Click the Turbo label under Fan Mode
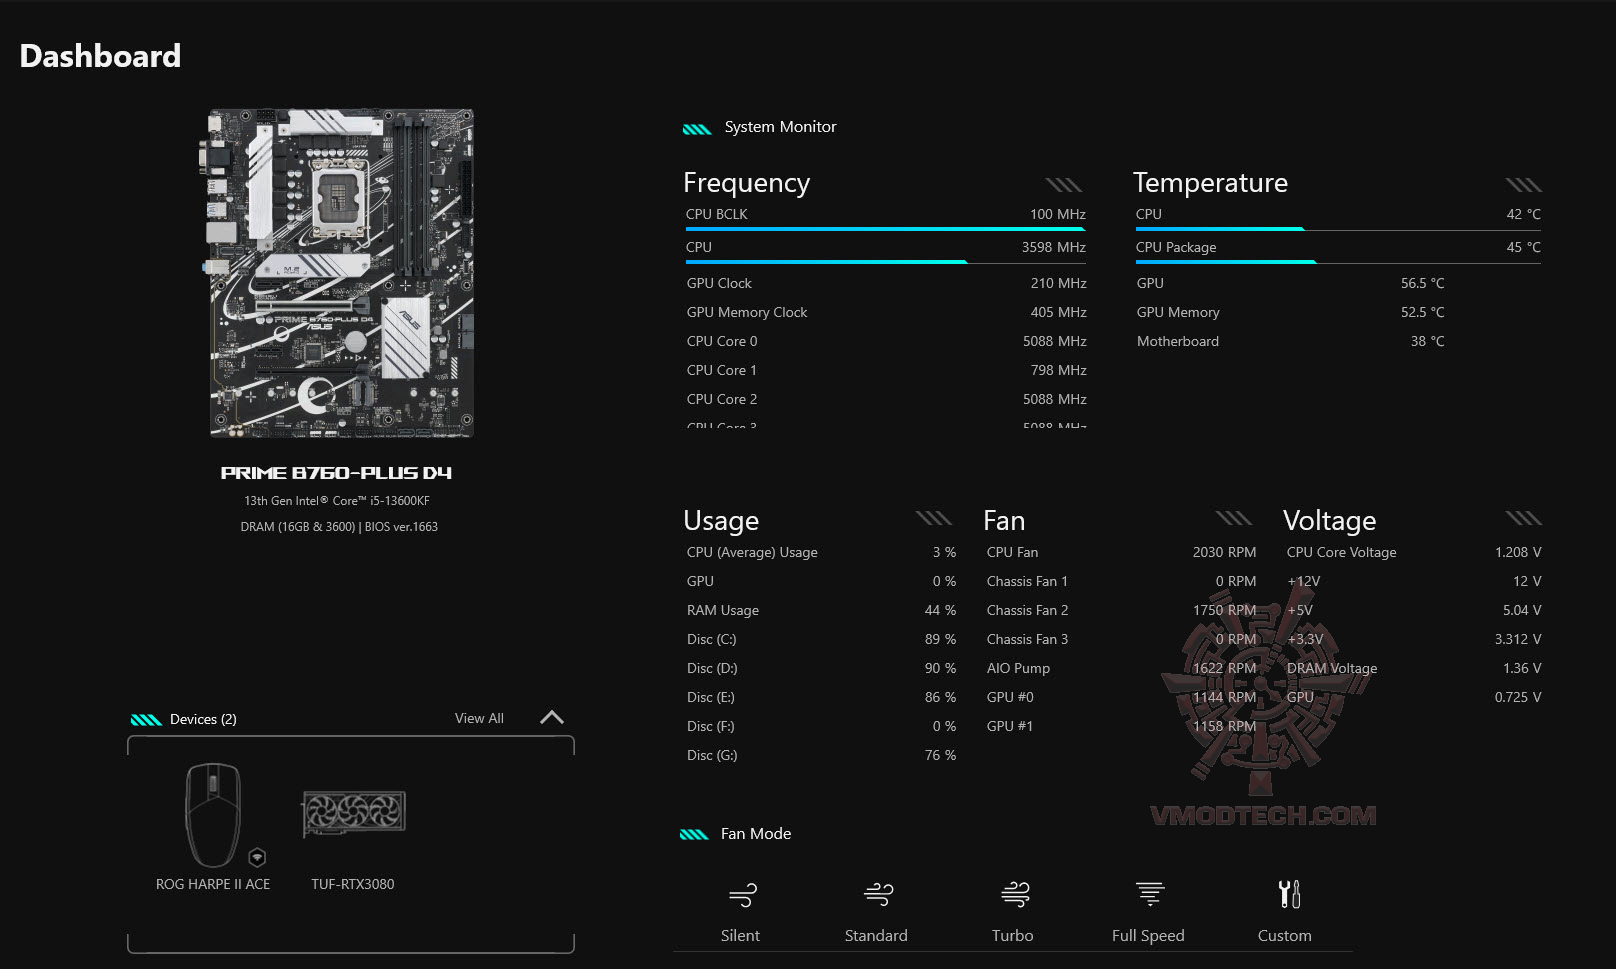The height and width of the screenshot is (969, 1616). (1012, 935)
